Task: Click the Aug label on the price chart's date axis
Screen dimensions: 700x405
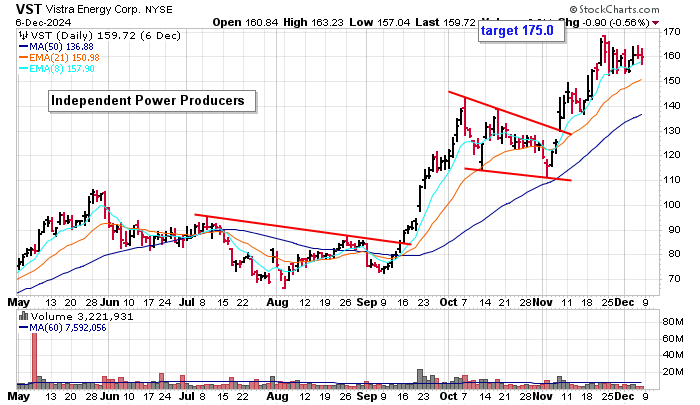Action: (277, 303)
